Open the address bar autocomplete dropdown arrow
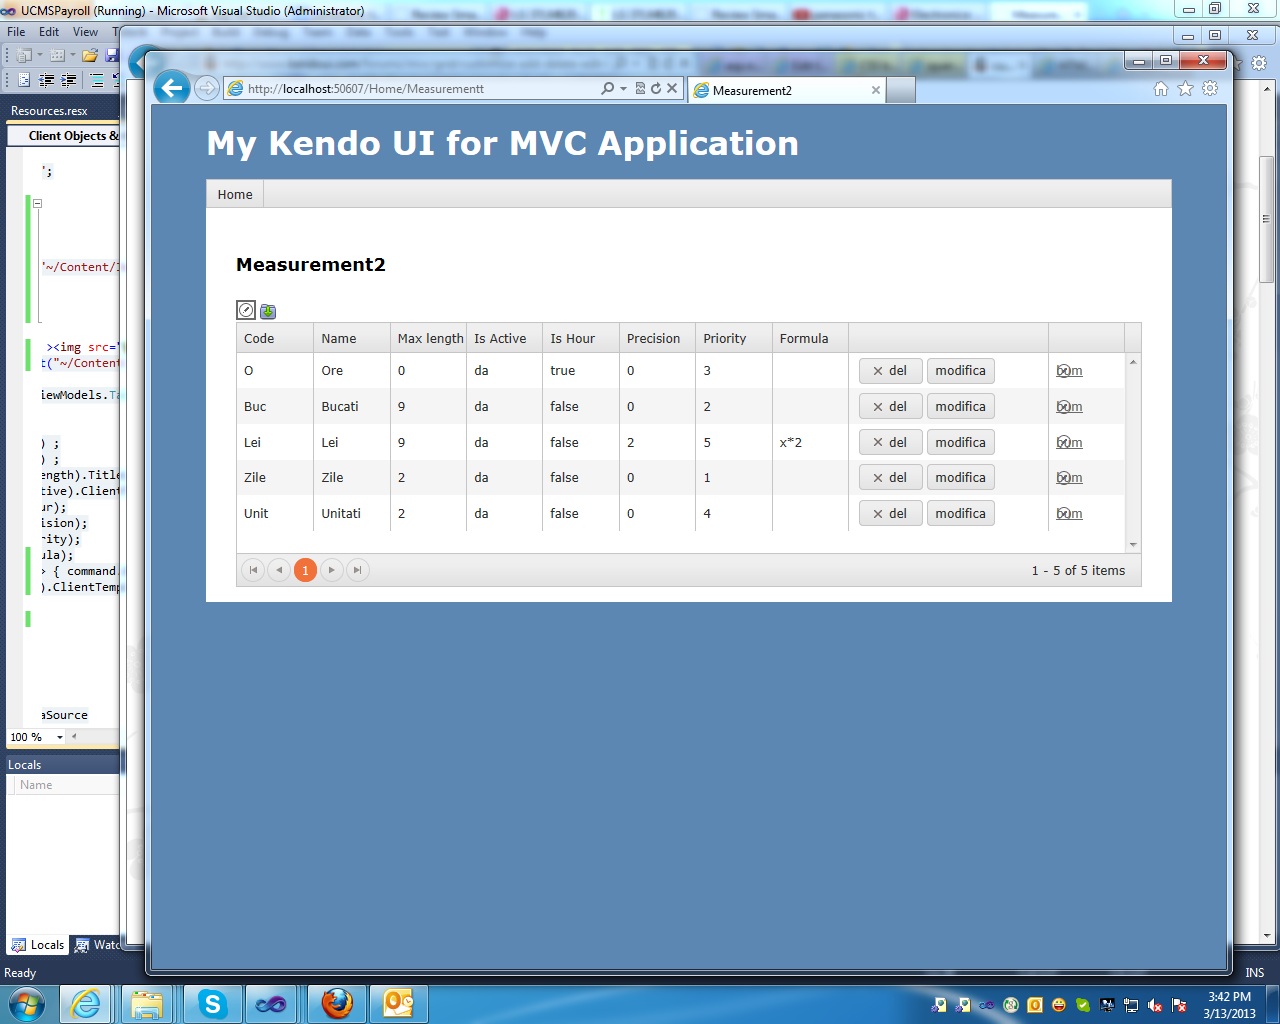Viewport: 1280px width, 1024px height. tap(623, 89)
